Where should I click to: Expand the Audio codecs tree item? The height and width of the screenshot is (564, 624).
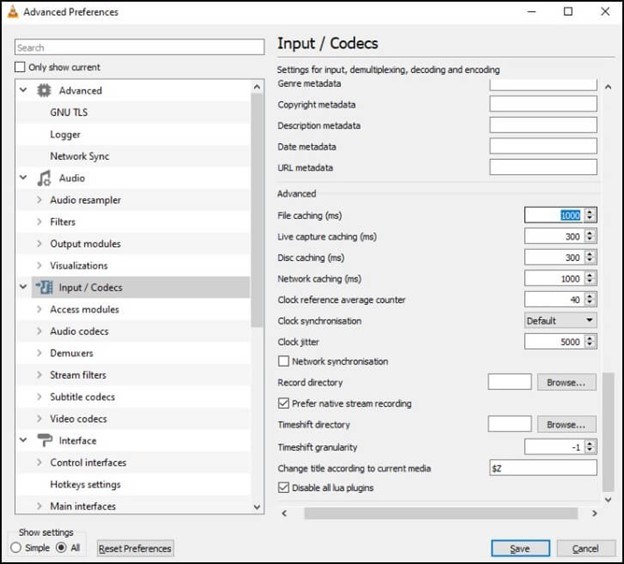39,332
